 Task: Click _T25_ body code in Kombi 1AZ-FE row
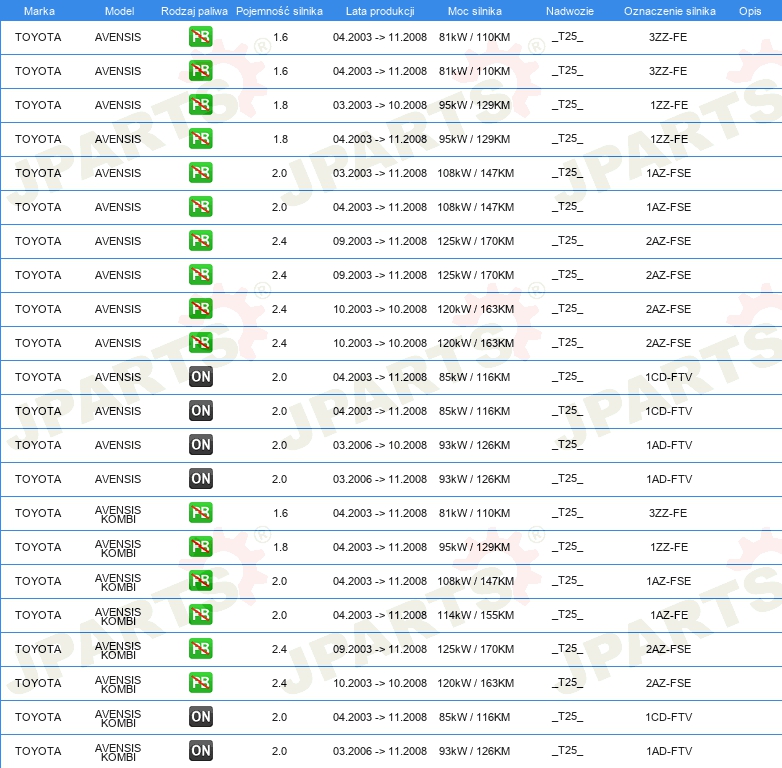[567, 615]
